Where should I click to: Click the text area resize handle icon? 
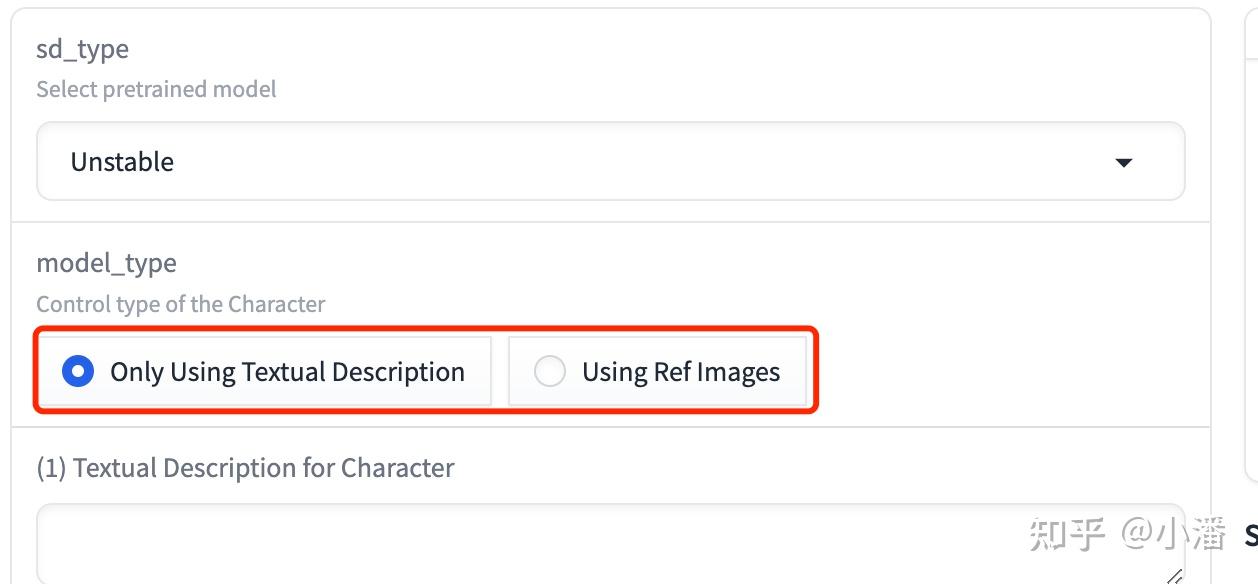(1174, 575)
